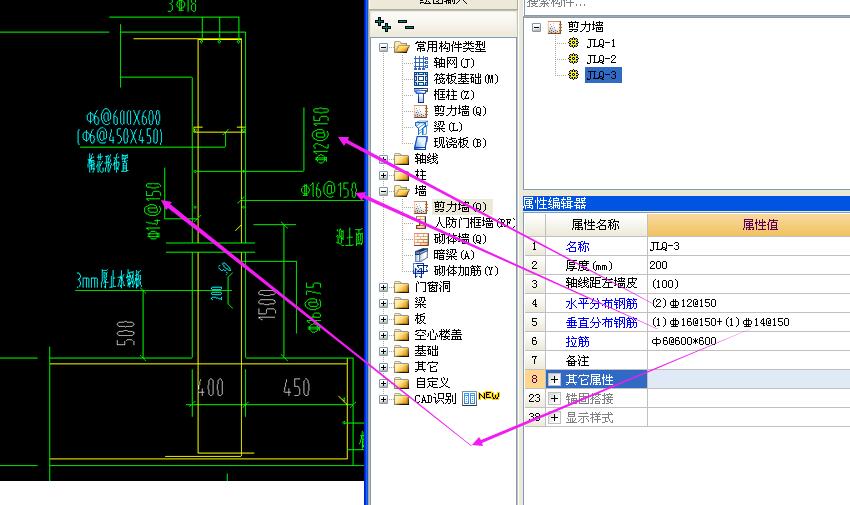Edit the 轴线距左墙皮 value (100)

pos(749,284)
